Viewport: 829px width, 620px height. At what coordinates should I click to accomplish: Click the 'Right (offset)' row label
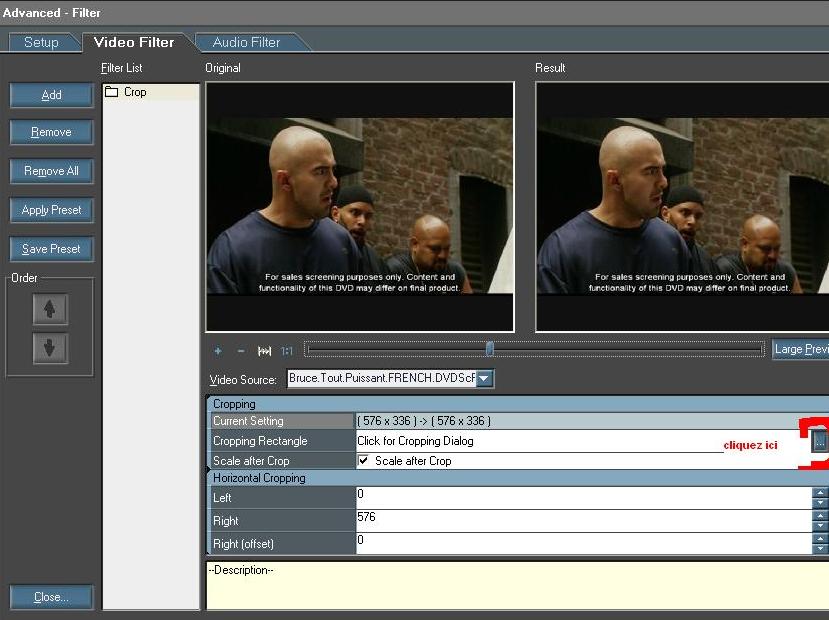[243, 543]
